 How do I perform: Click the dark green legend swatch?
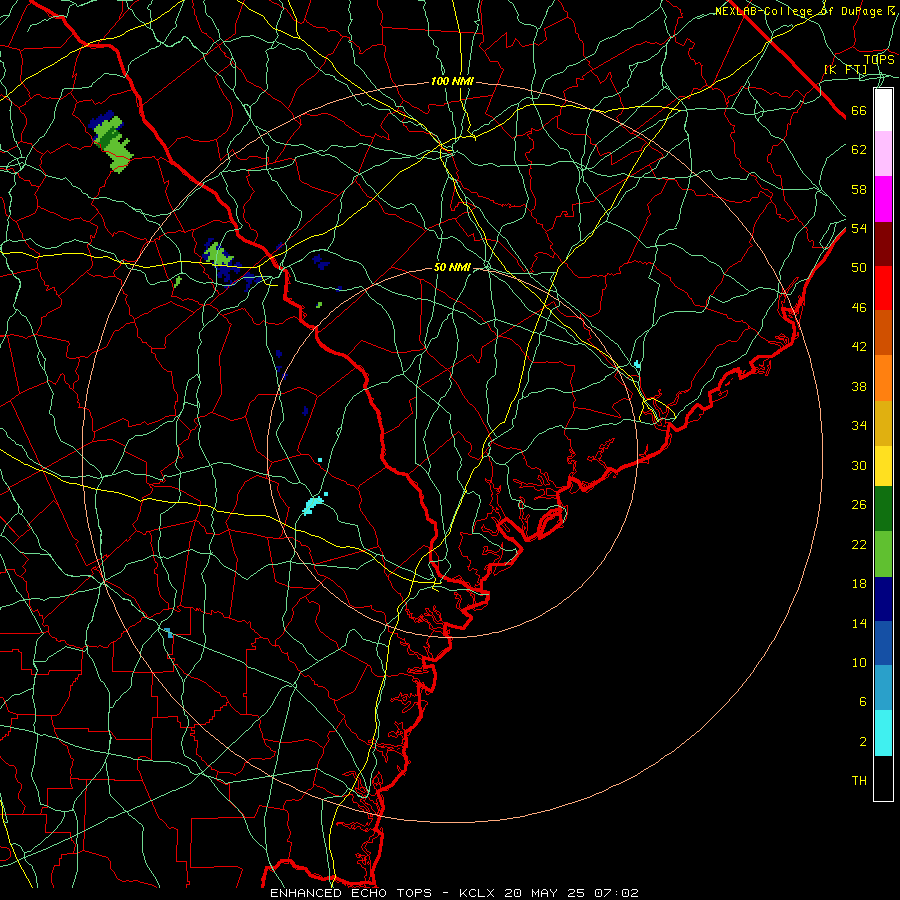coord(883,509)
